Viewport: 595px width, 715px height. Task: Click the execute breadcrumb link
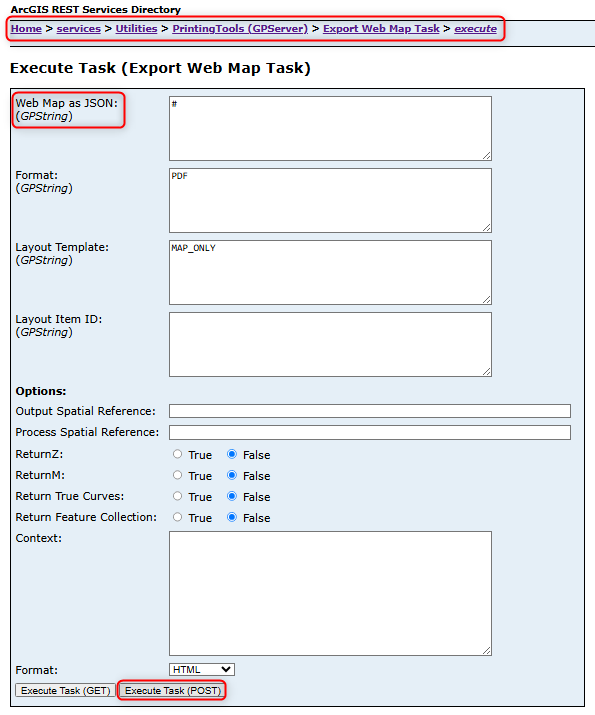coord(476,29)
